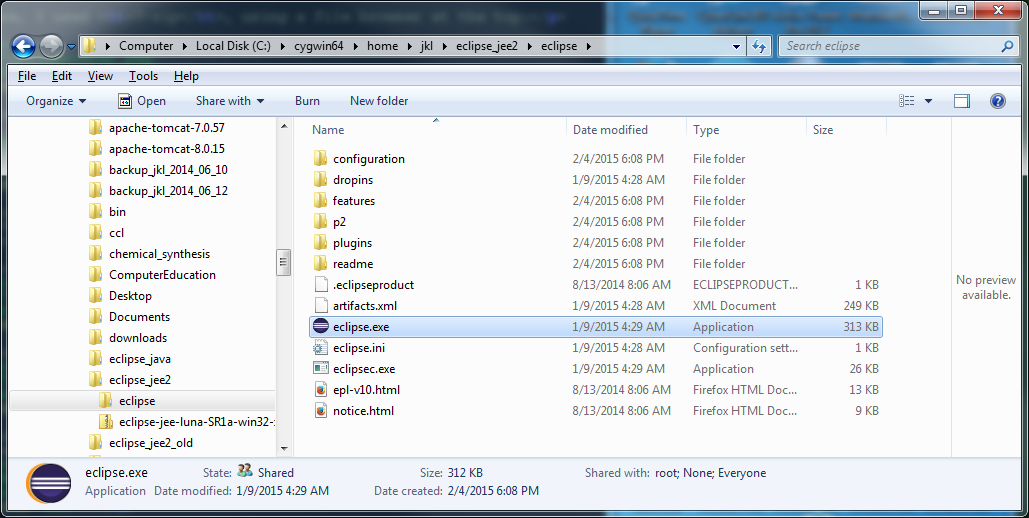The image size is (1029, 518).
Task: Toggle the preview pane icon
Action: coord(962,101)
